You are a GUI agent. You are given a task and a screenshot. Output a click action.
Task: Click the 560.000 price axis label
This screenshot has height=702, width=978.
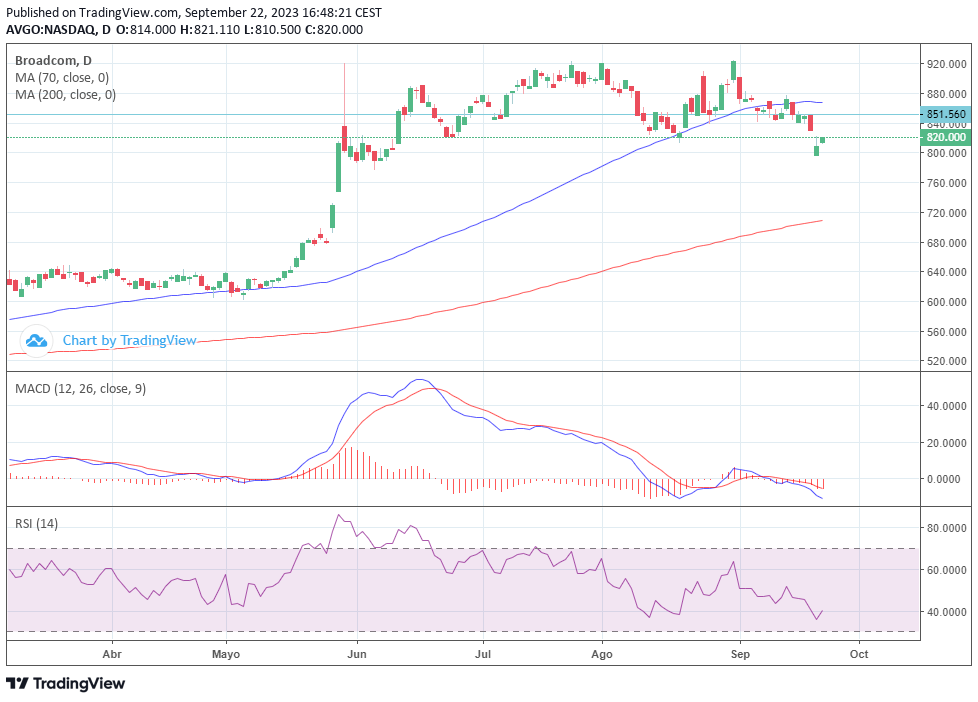(x=947, y=332)
